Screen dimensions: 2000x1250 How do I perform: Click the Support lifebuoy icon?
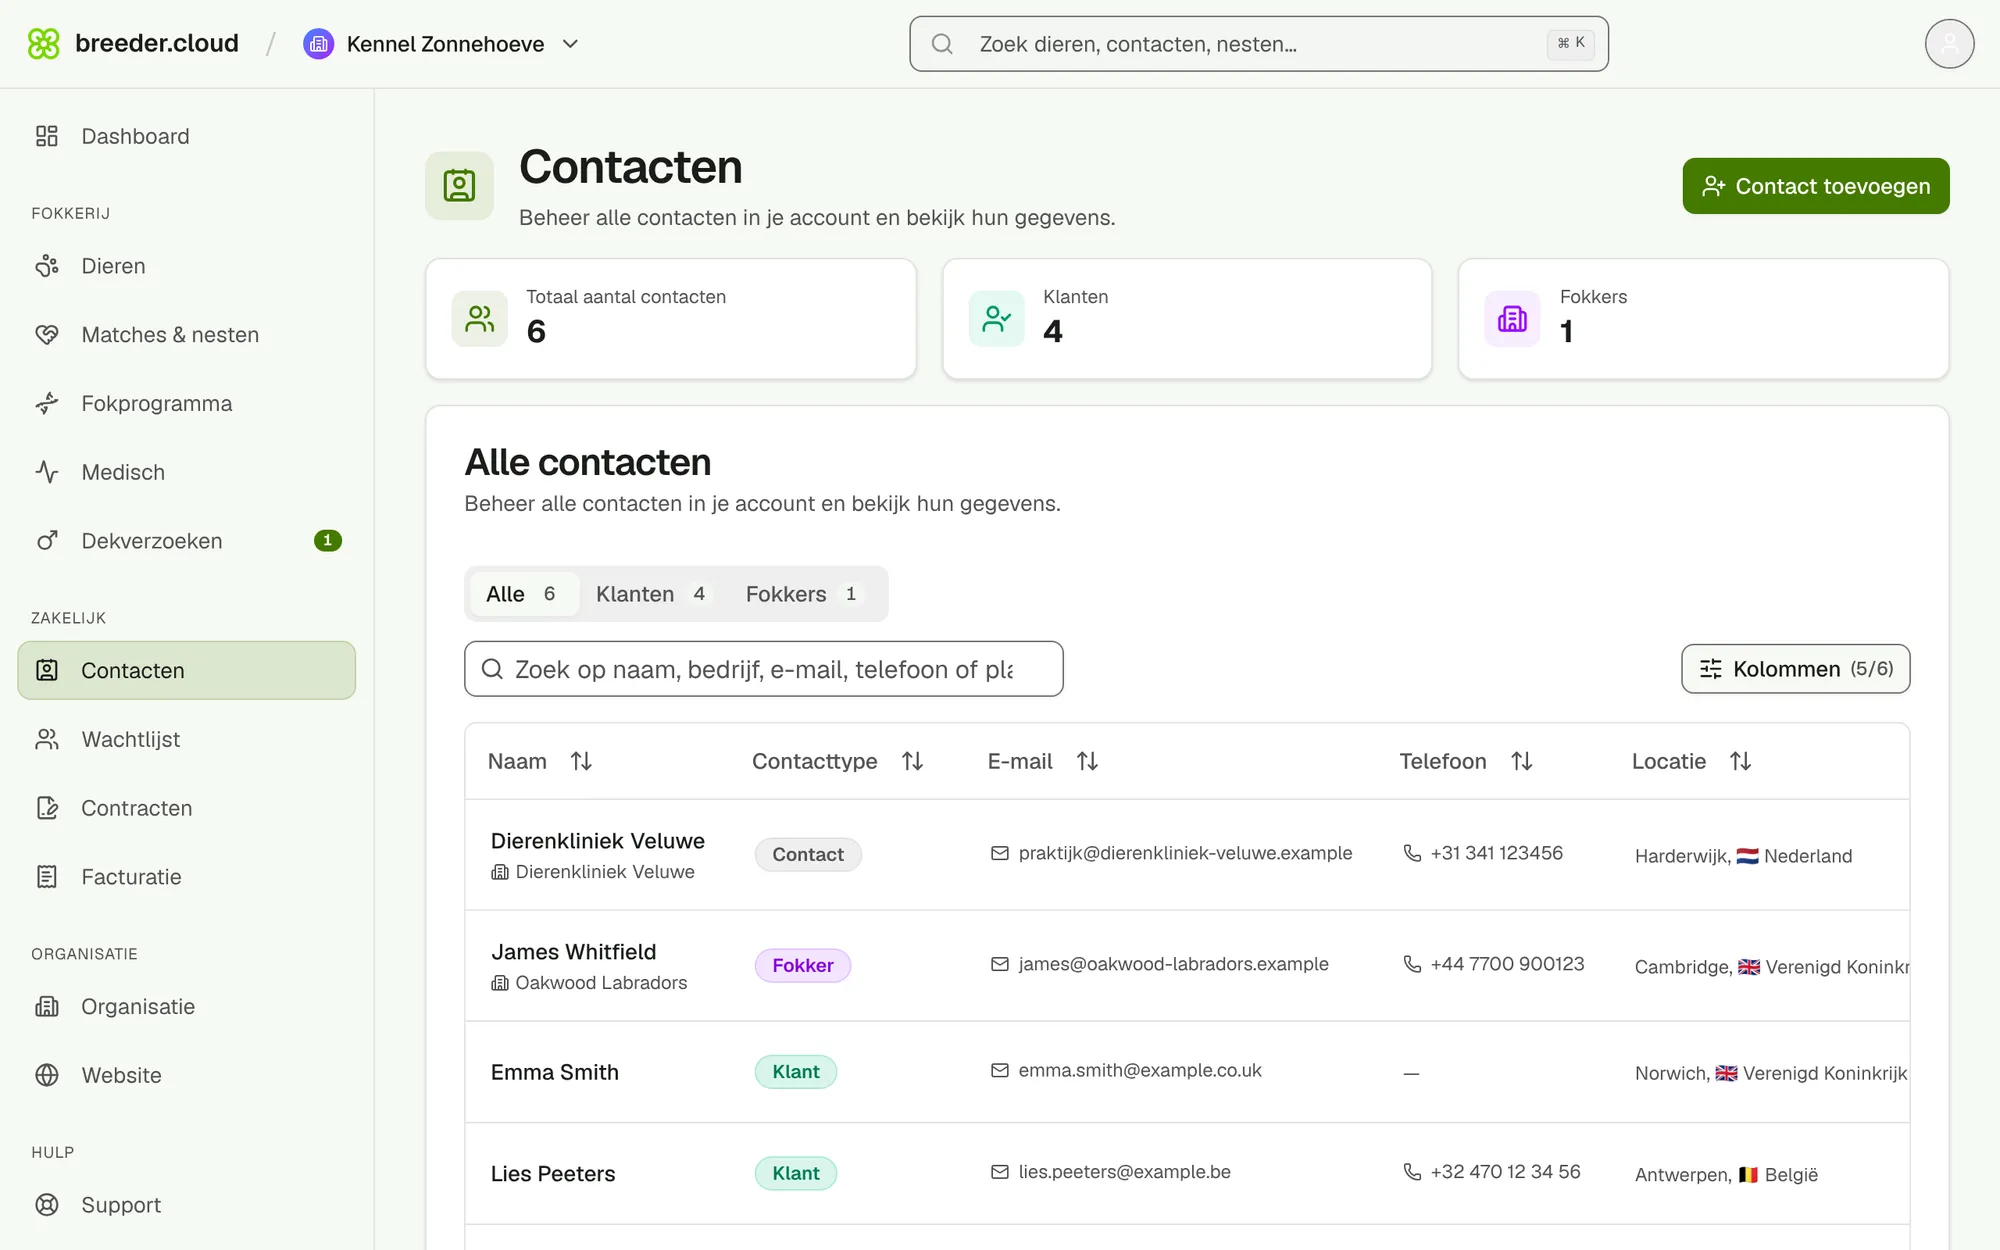coord(47,1205)
